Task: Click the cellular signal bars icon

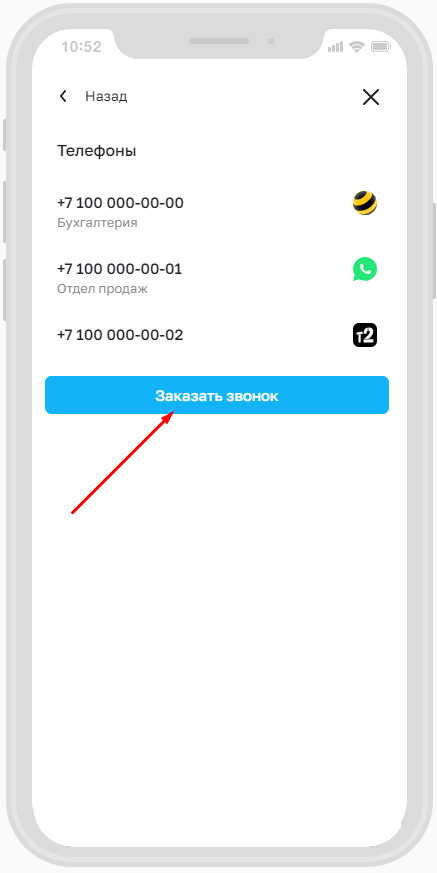Action: 335,47
